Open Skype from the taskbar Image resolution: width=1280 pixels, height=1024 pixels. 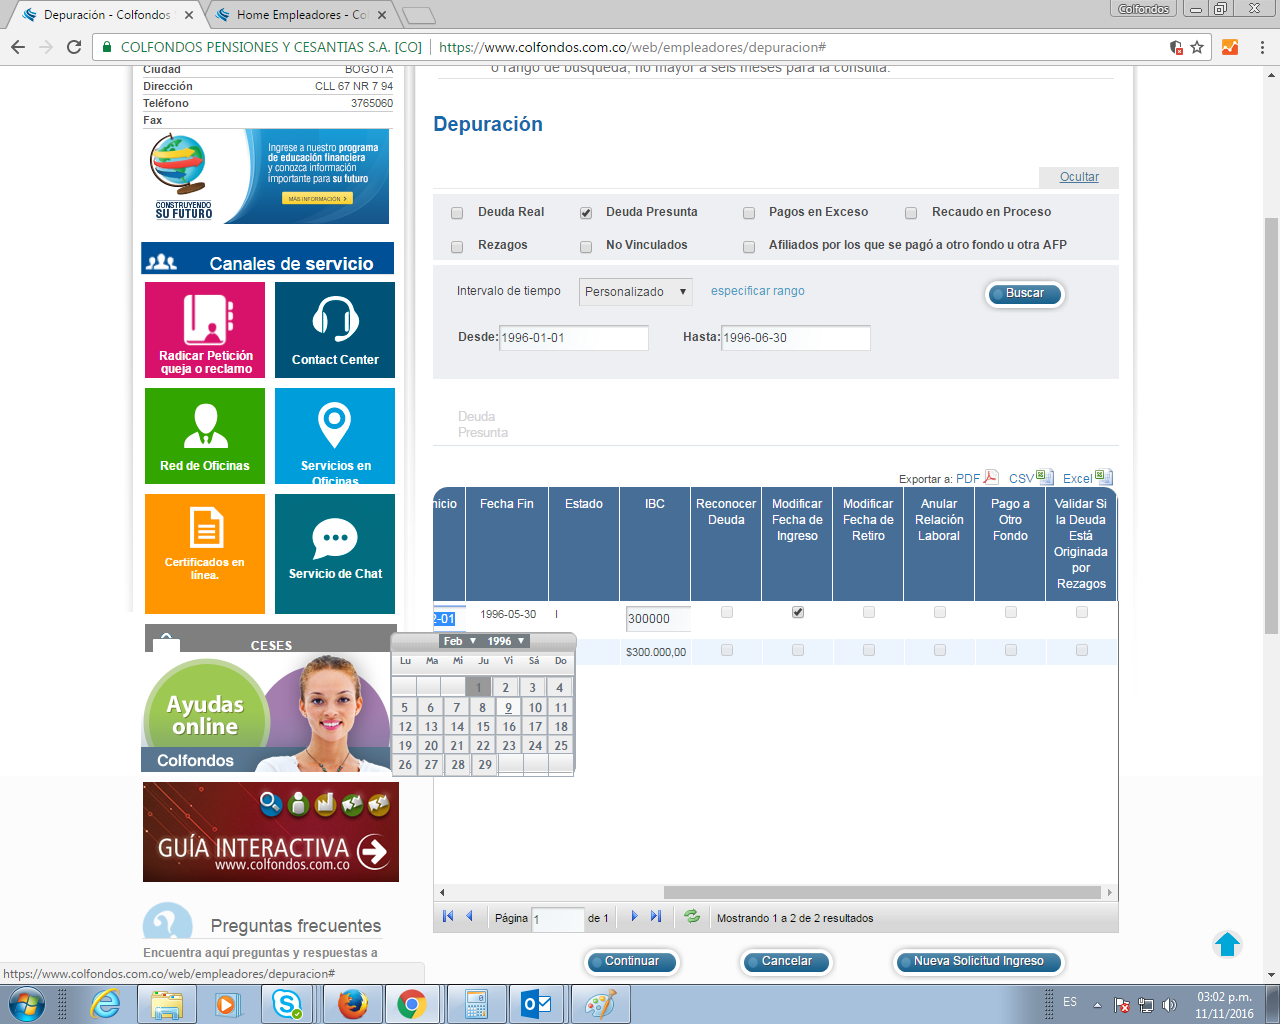pos(288,1003)
